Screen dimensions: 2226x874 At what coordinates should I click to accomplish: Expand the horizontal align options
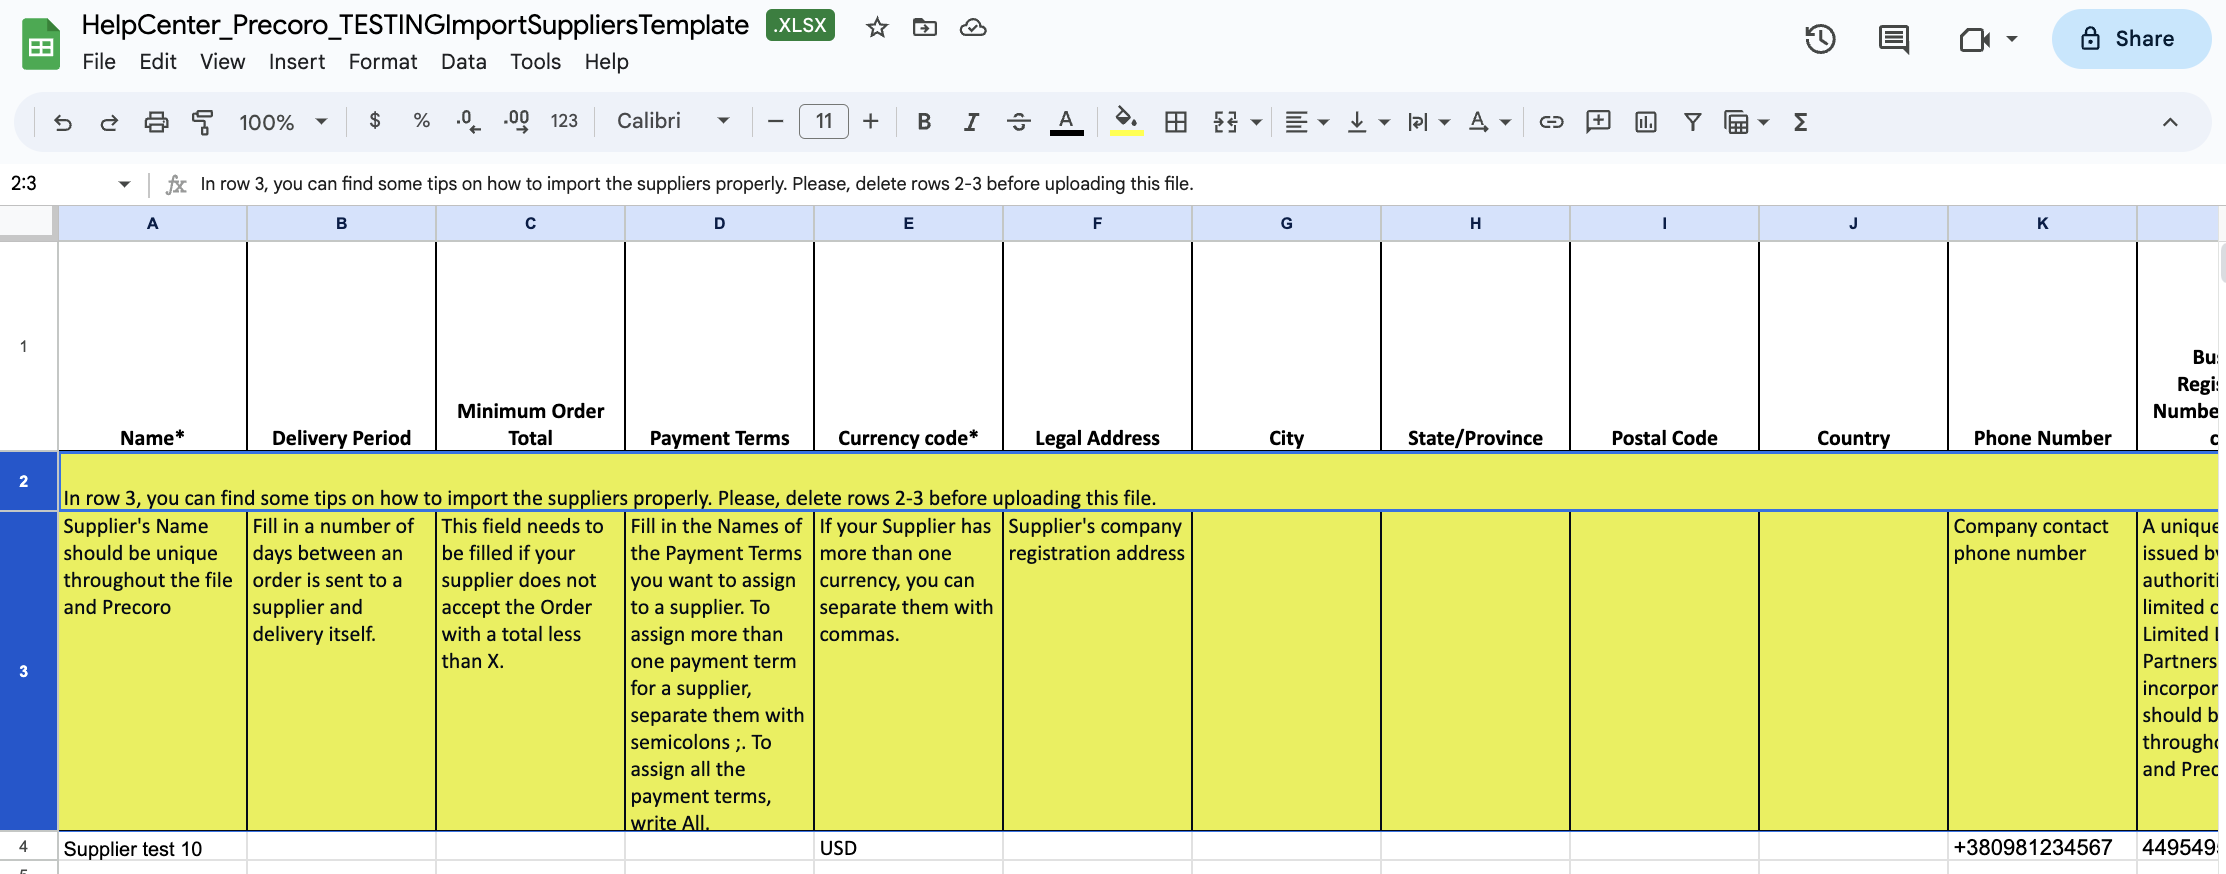tap(1306, 122)
